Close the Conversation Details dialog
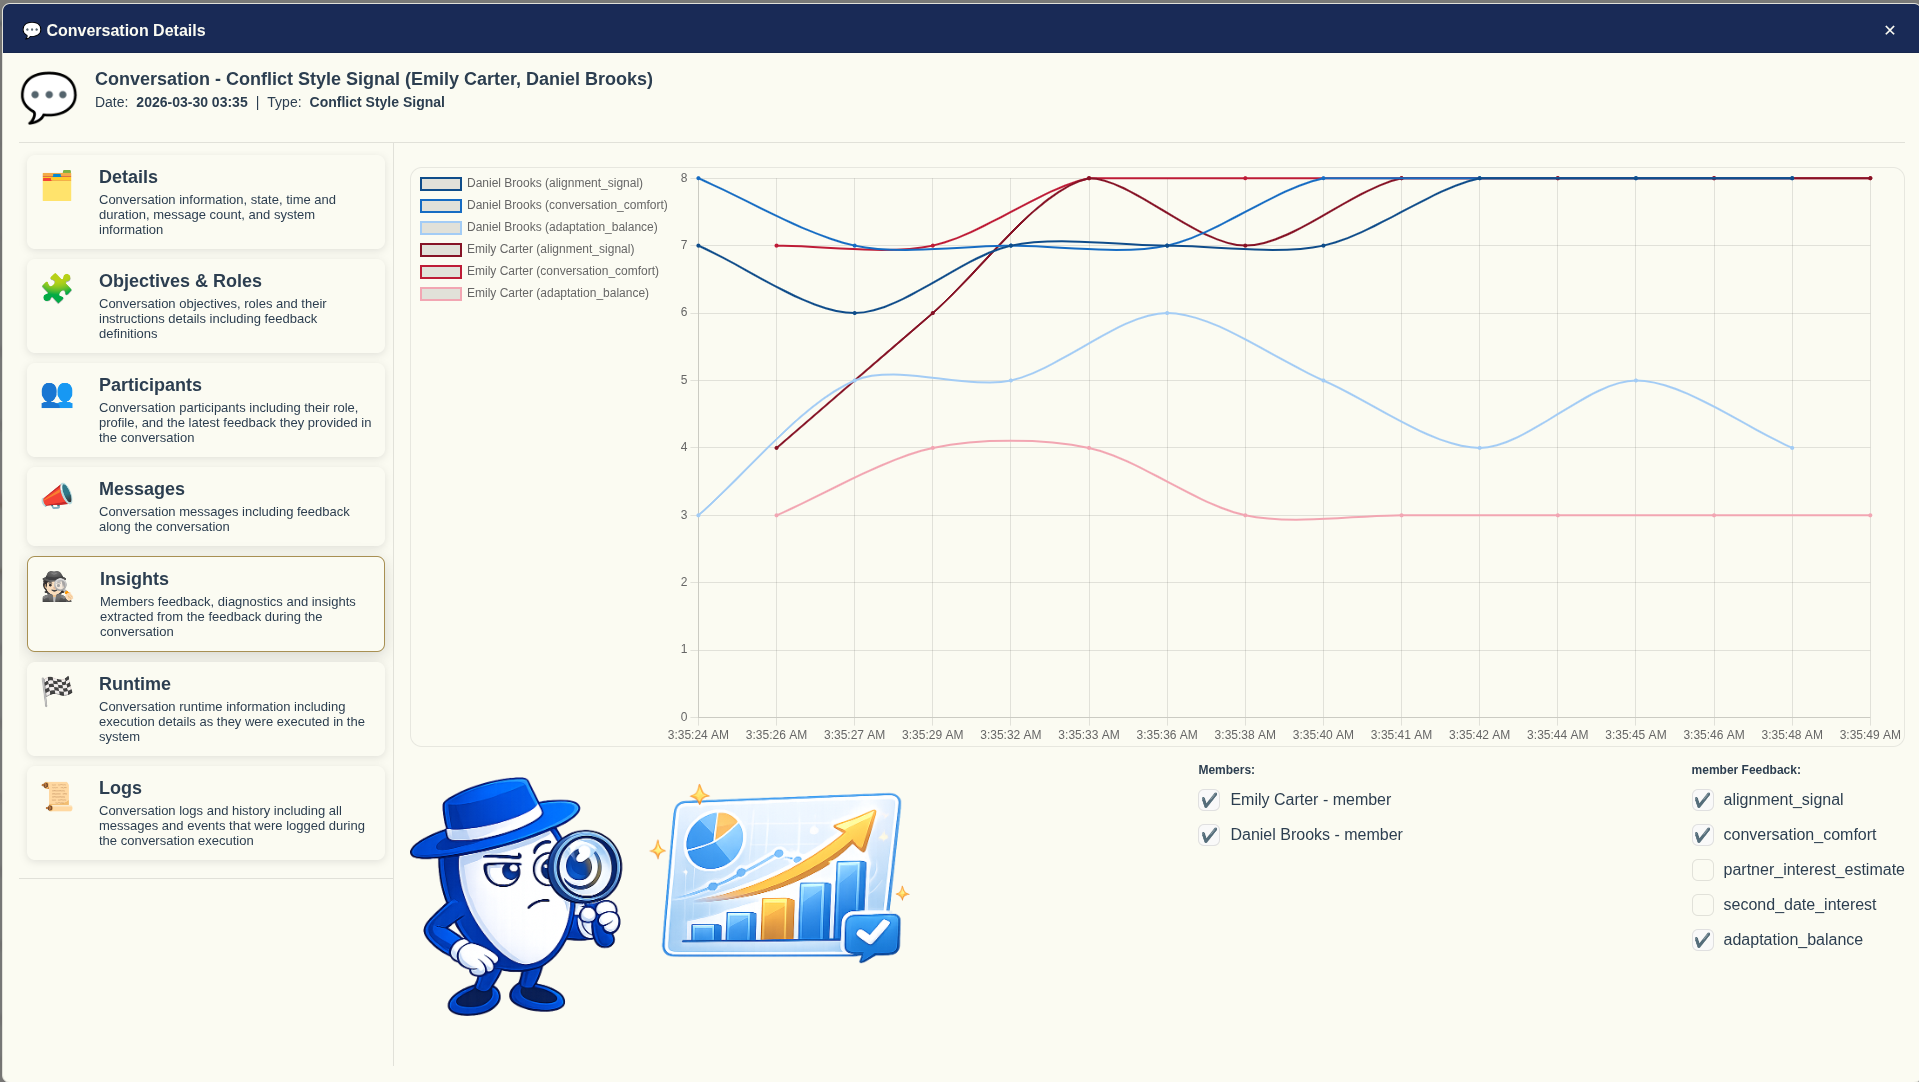This screenshot has height=1082, width=1919. click(1889, 30)
